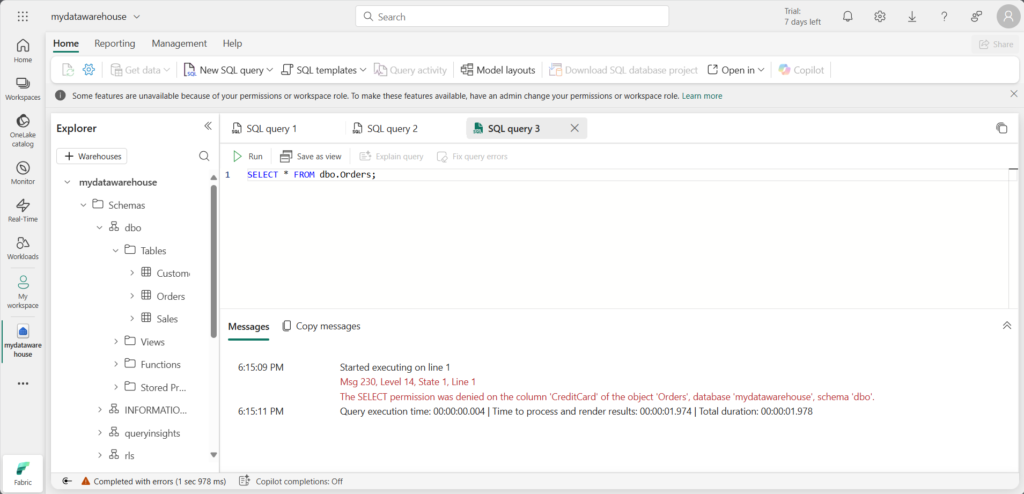The height and width of the screenshot is (494, 1024).
Task: Collapse the dbo schema tree node
Action: pos(100,228)
